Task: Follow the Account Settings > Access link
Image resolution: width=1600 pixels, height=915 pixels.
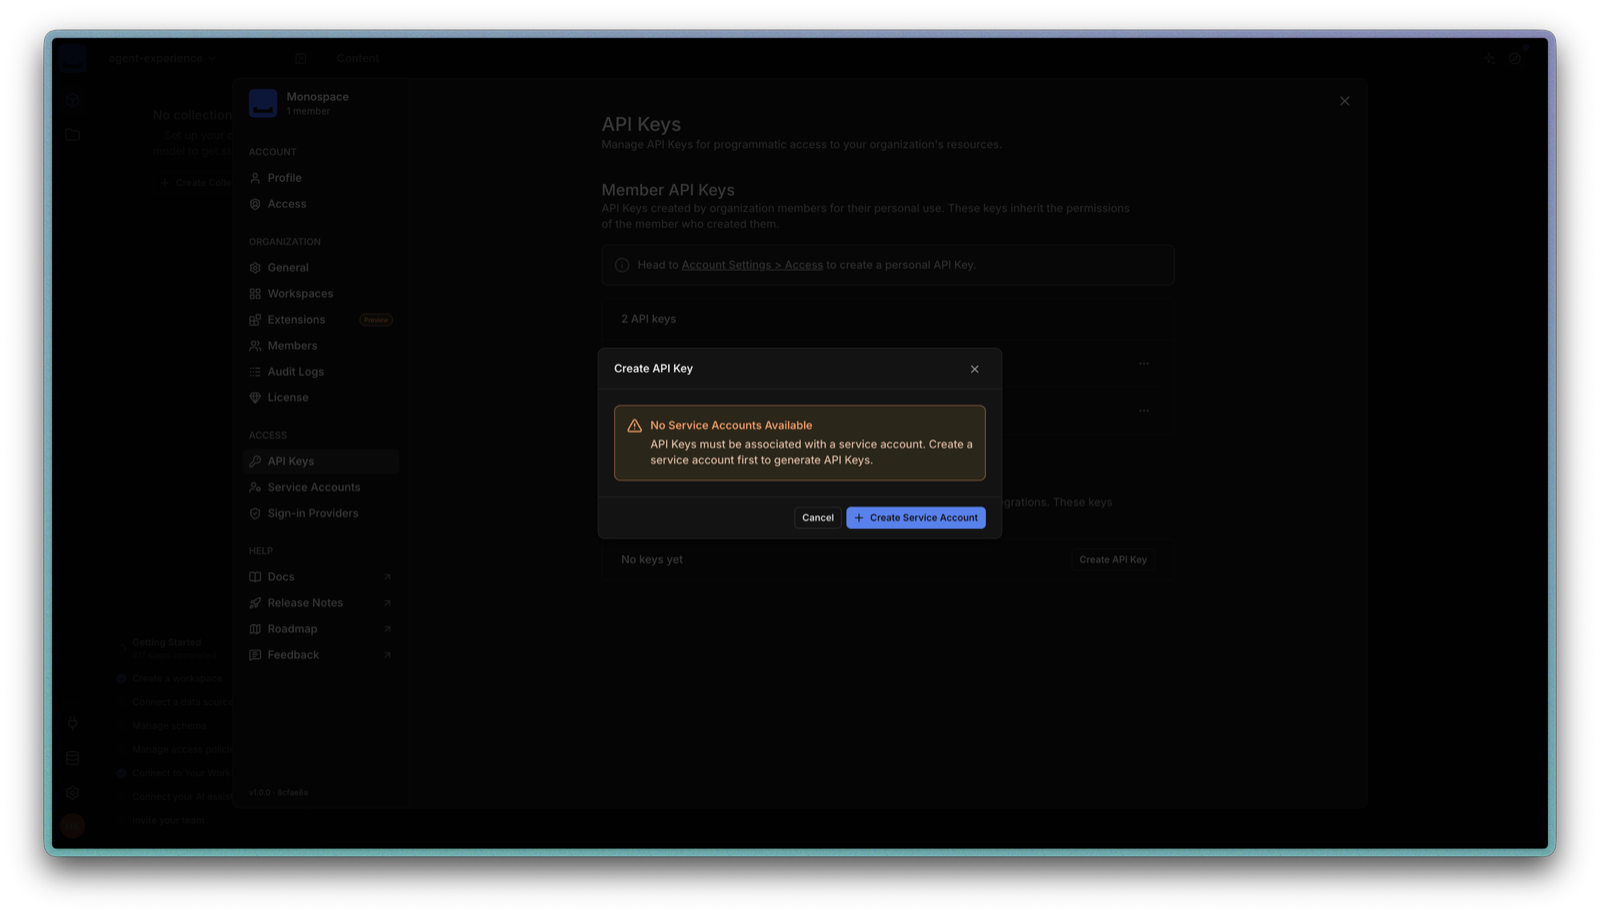Action: coord(752,265)
